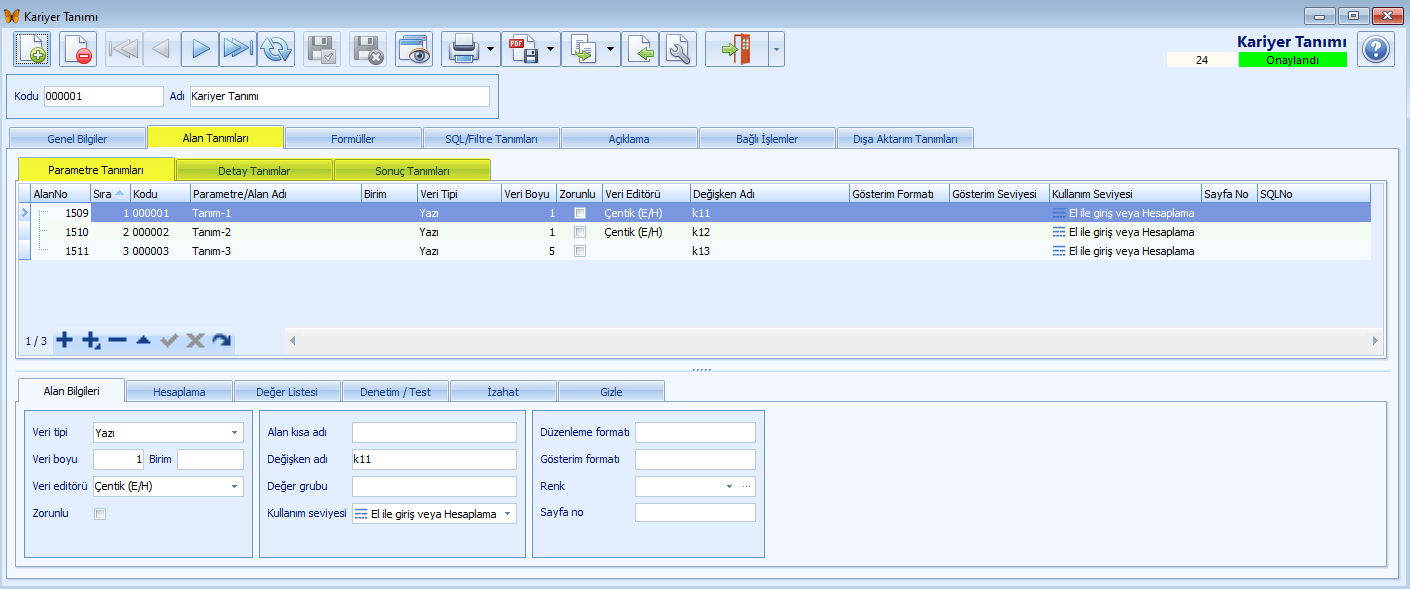This screenshot has width=1410, height=589.
Task: Add a row with the grid plus icon
Action: click(64, 340)
